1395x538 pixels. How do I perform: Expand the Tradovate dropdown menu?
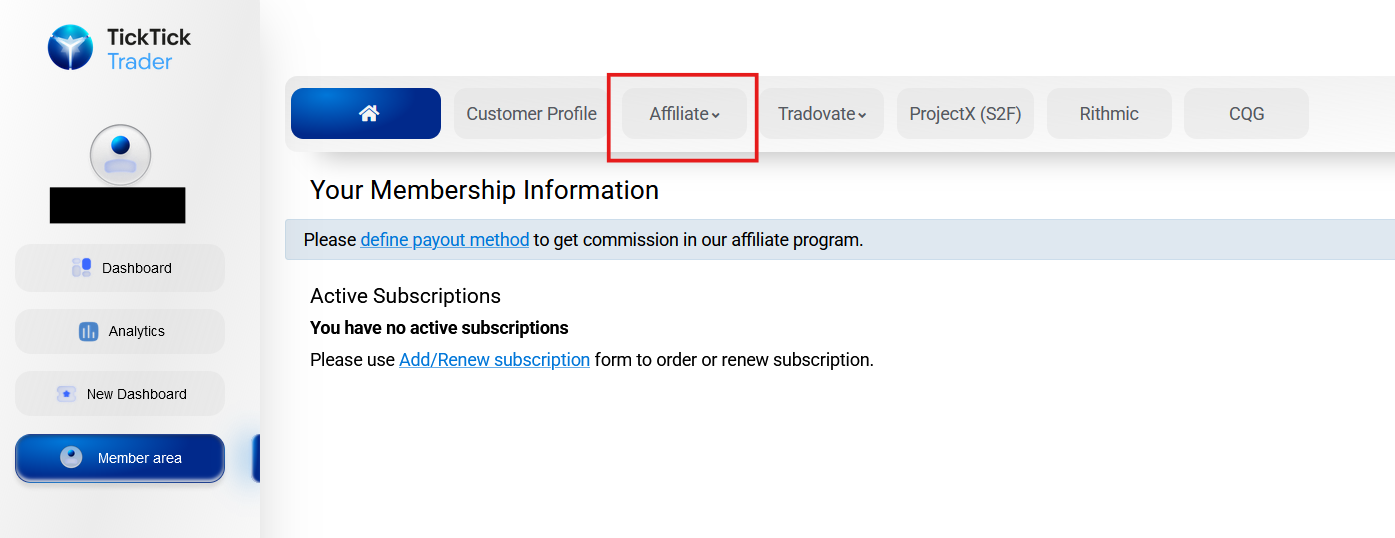click(x=822, y=114)
